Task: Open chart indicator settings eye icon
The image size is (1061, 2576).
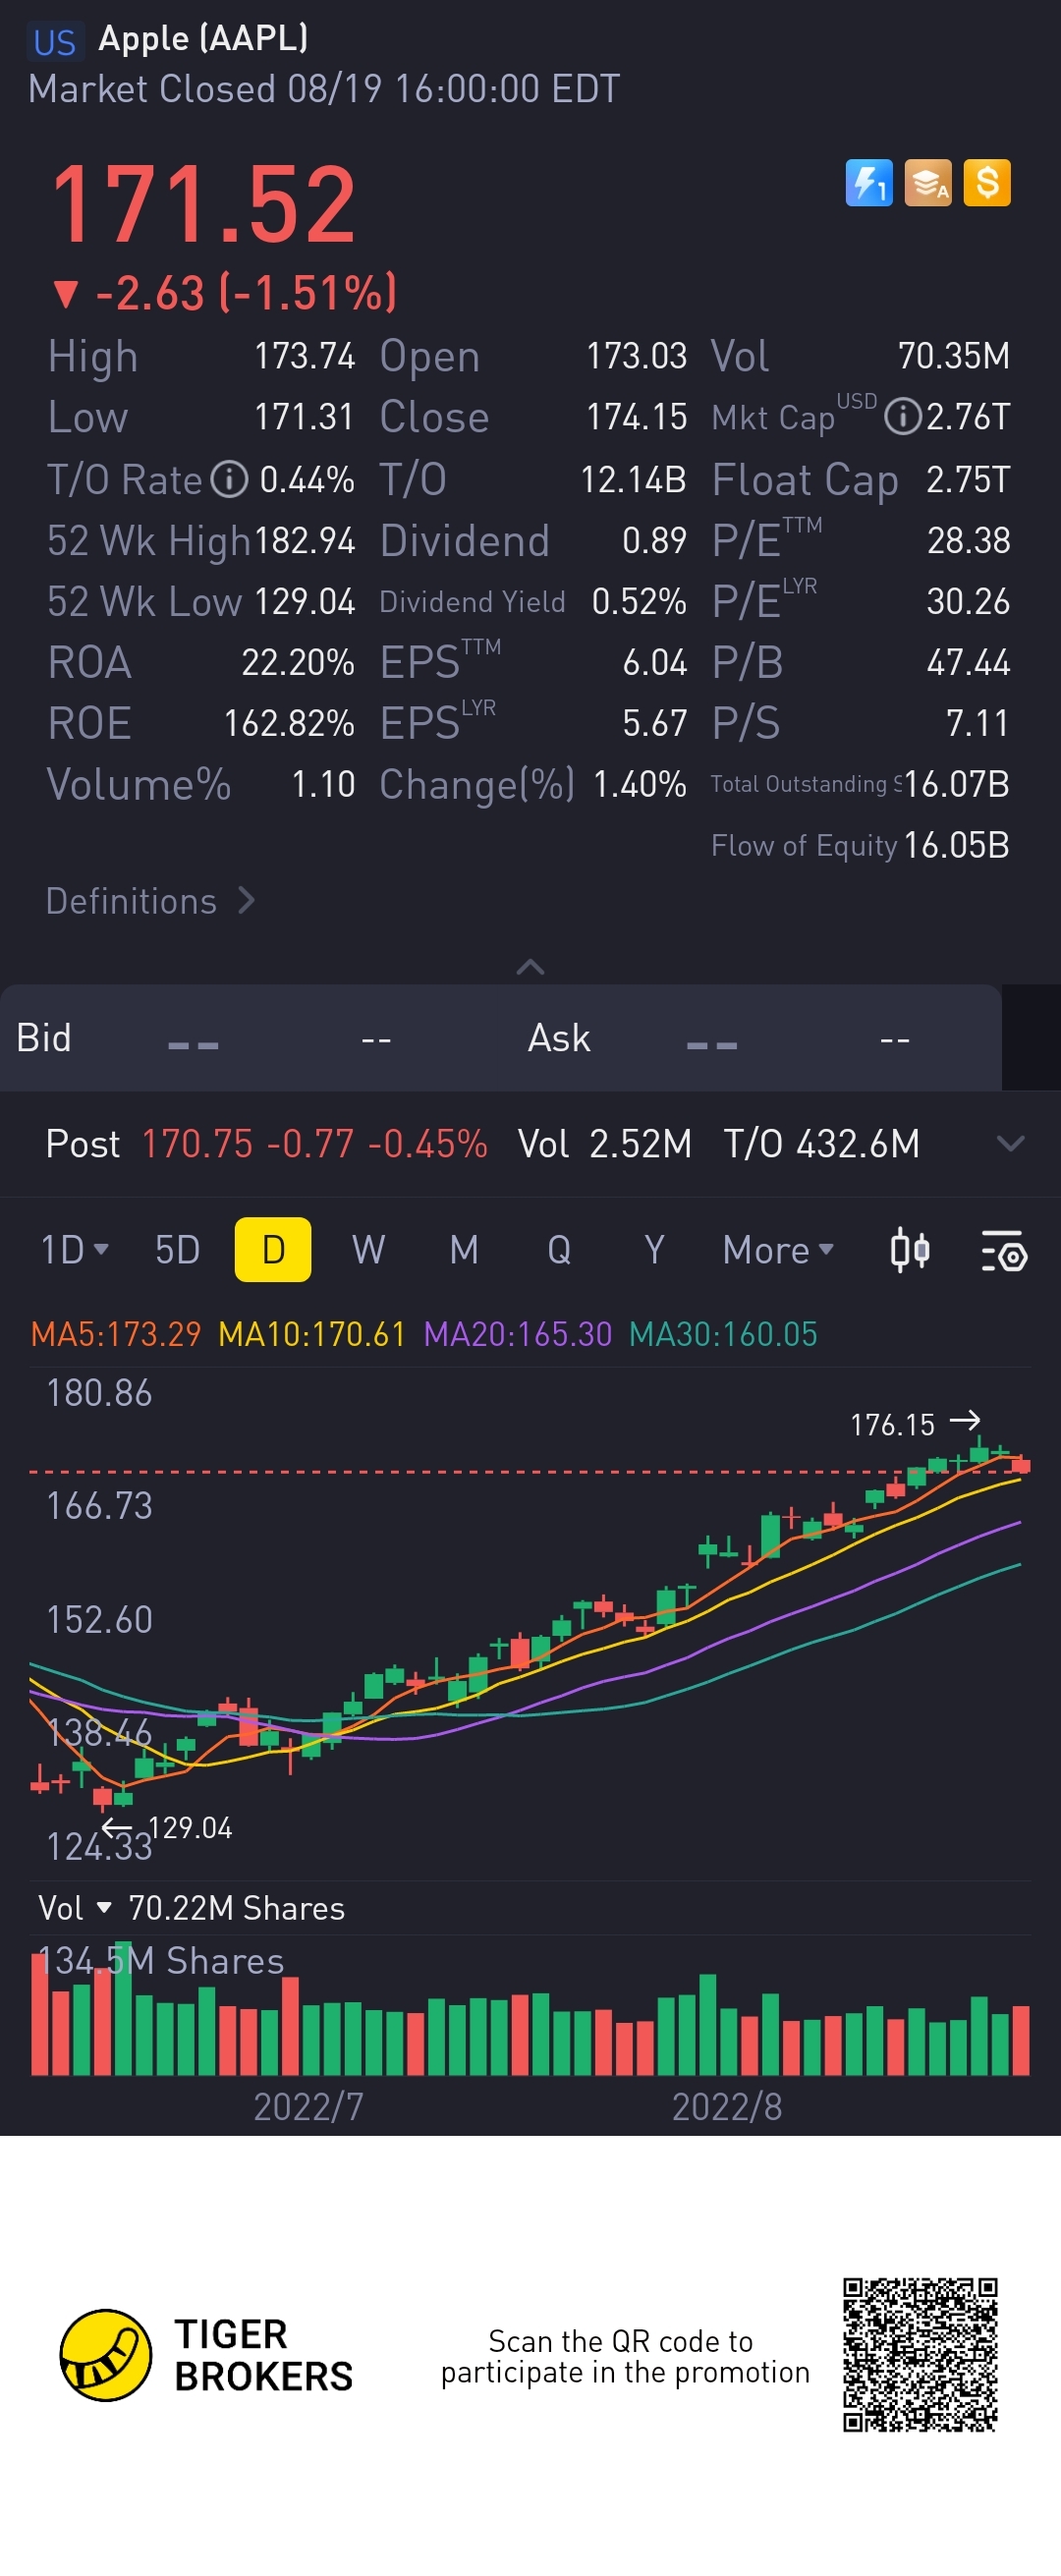Action: (1004, 1250)
